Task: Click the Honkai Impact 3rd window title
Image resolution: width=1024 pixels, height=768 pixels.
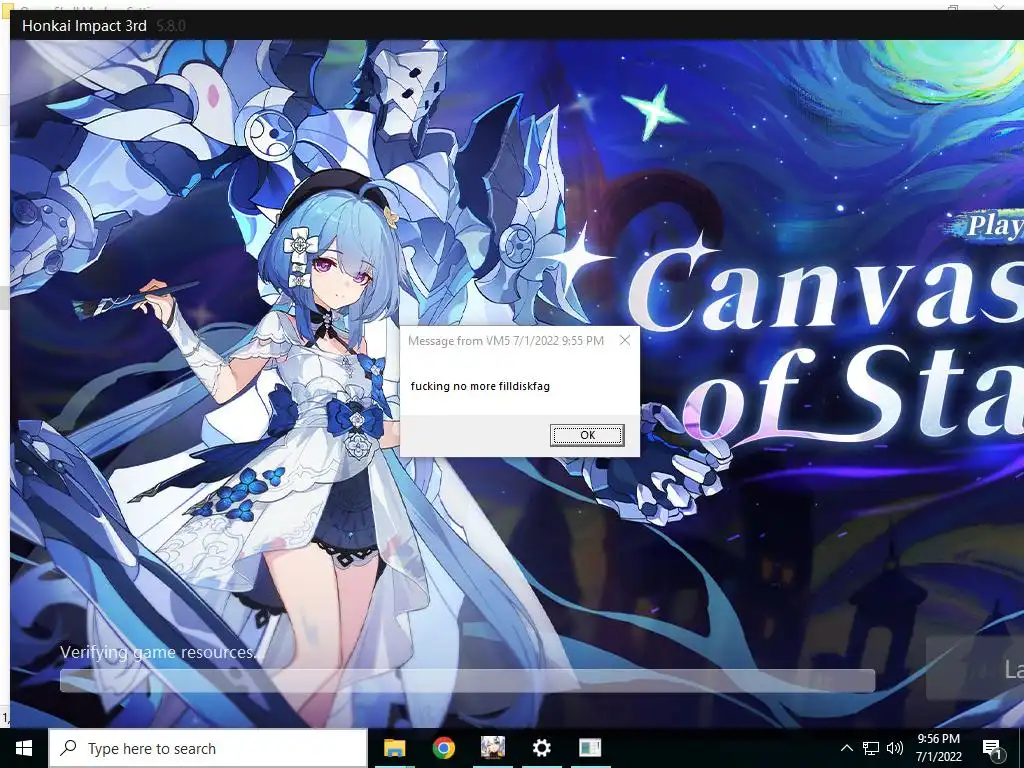Action: pyautogui.click(x=84, y=26)
